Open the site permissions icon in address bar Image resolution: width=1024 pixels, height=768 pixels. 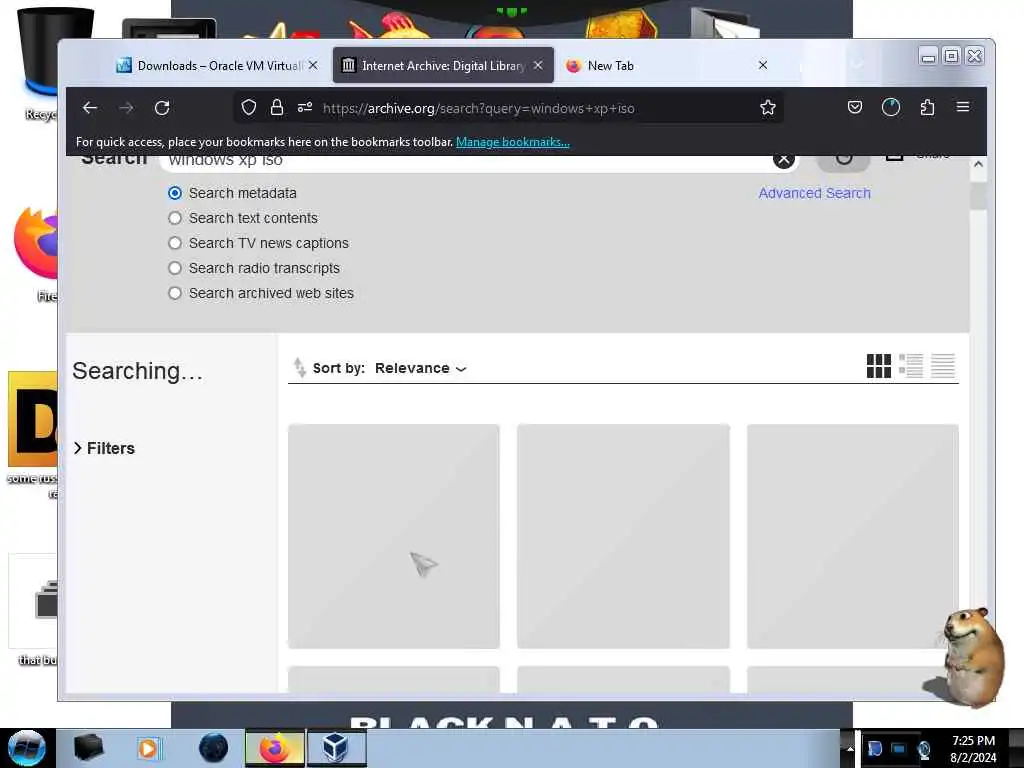(x=305, y=107)
